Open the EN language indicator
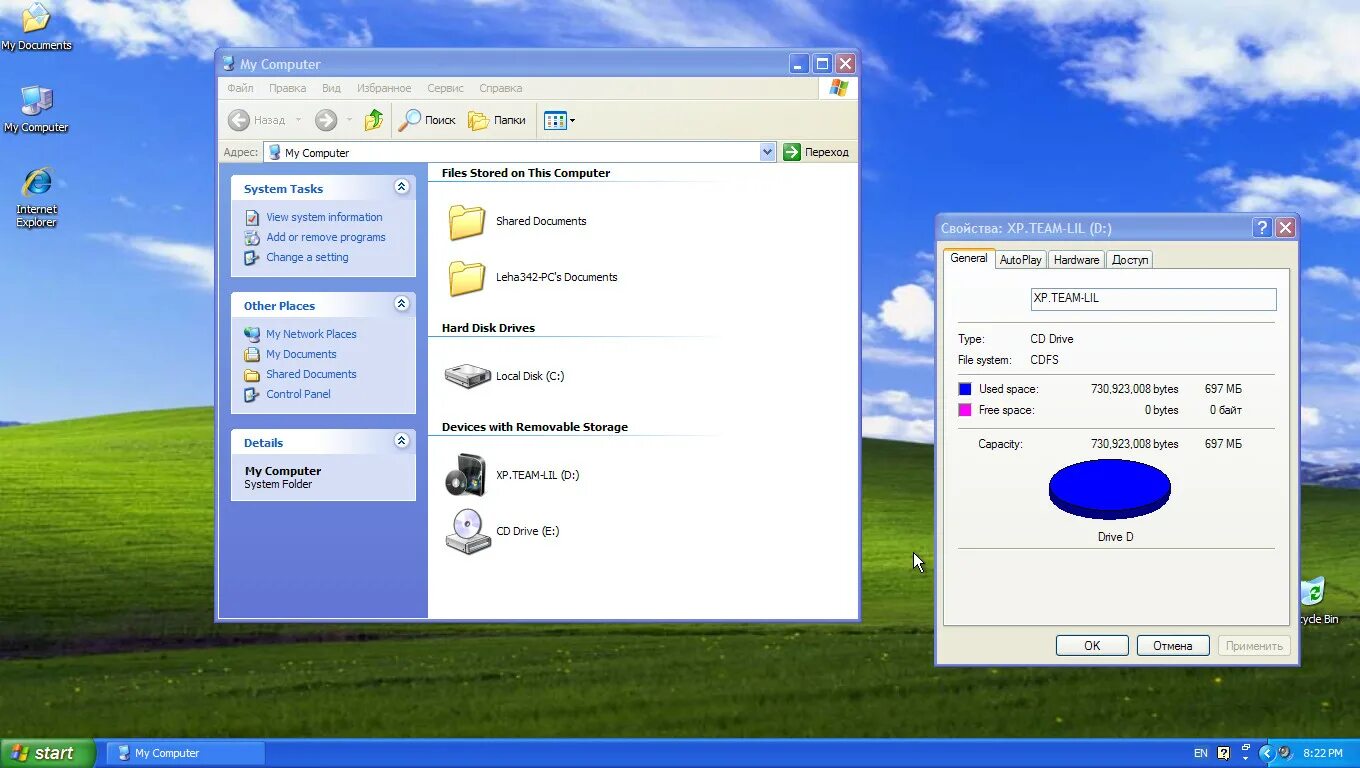 1200,753
